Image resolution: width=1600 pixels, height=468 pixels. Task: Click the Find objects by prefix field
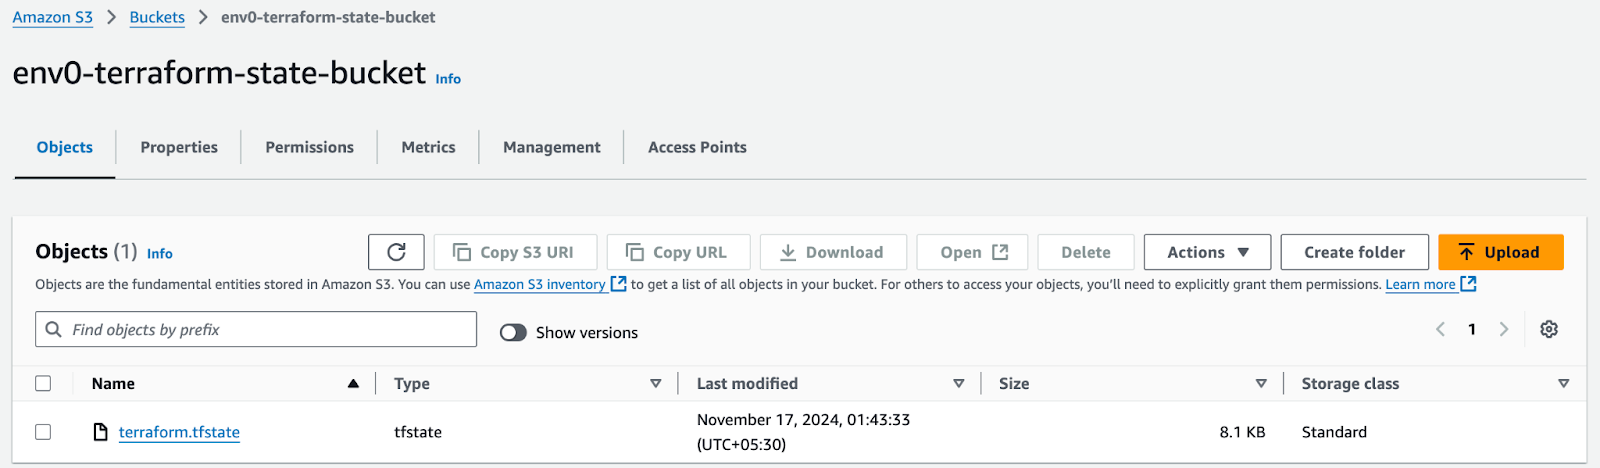pyautogui.click(x=256, y=329)
